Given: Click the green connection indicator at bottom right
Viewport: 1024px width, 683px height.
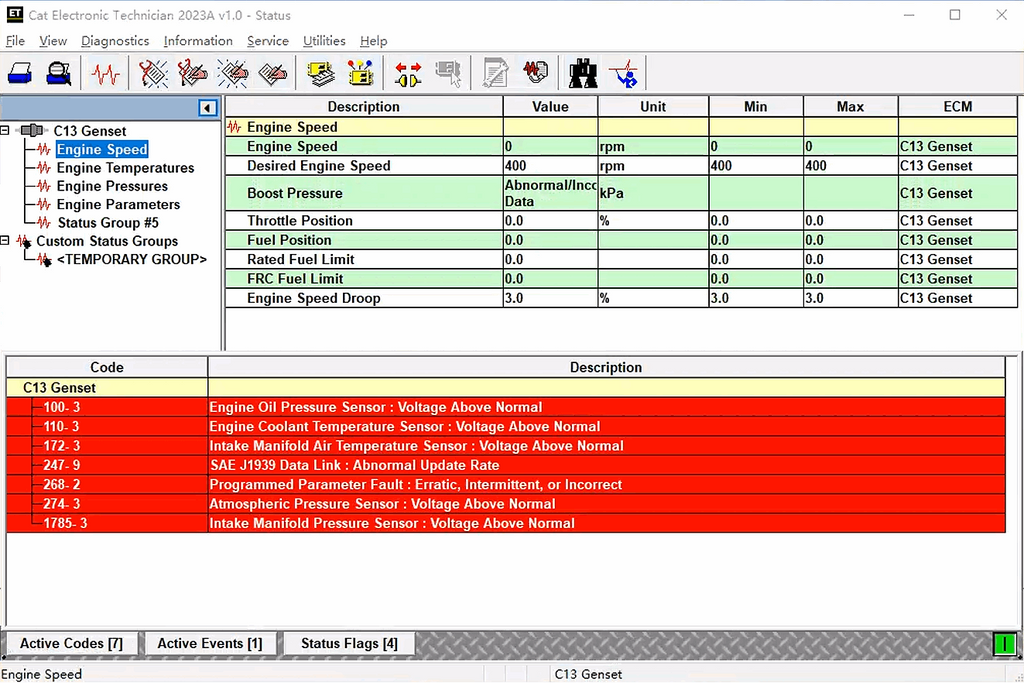Looking at the screenshot, I should tap(1004, 644).
